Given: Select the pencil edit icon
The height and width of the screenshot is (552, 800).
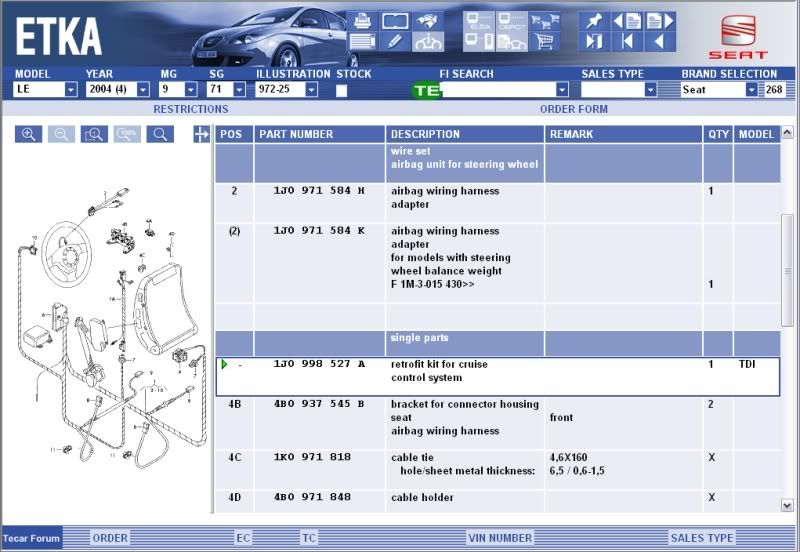Looking at the screenshot, I should (395, 42).
